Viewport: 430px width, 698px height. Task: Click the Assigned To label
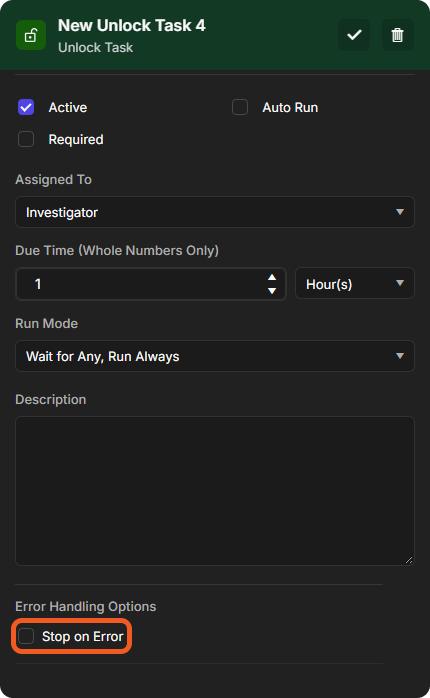(53, 179)
